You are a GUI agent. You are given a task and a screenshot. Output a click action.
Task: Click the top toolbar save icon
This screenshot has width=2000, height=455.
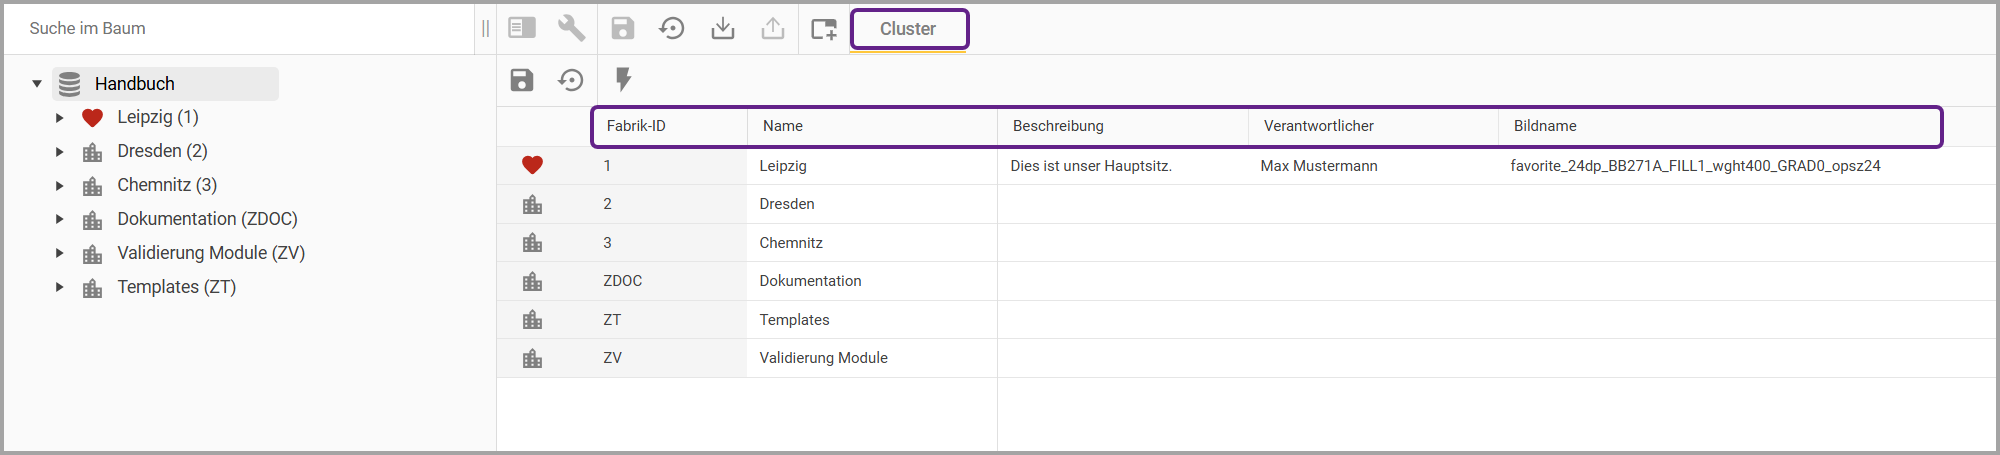622,28
